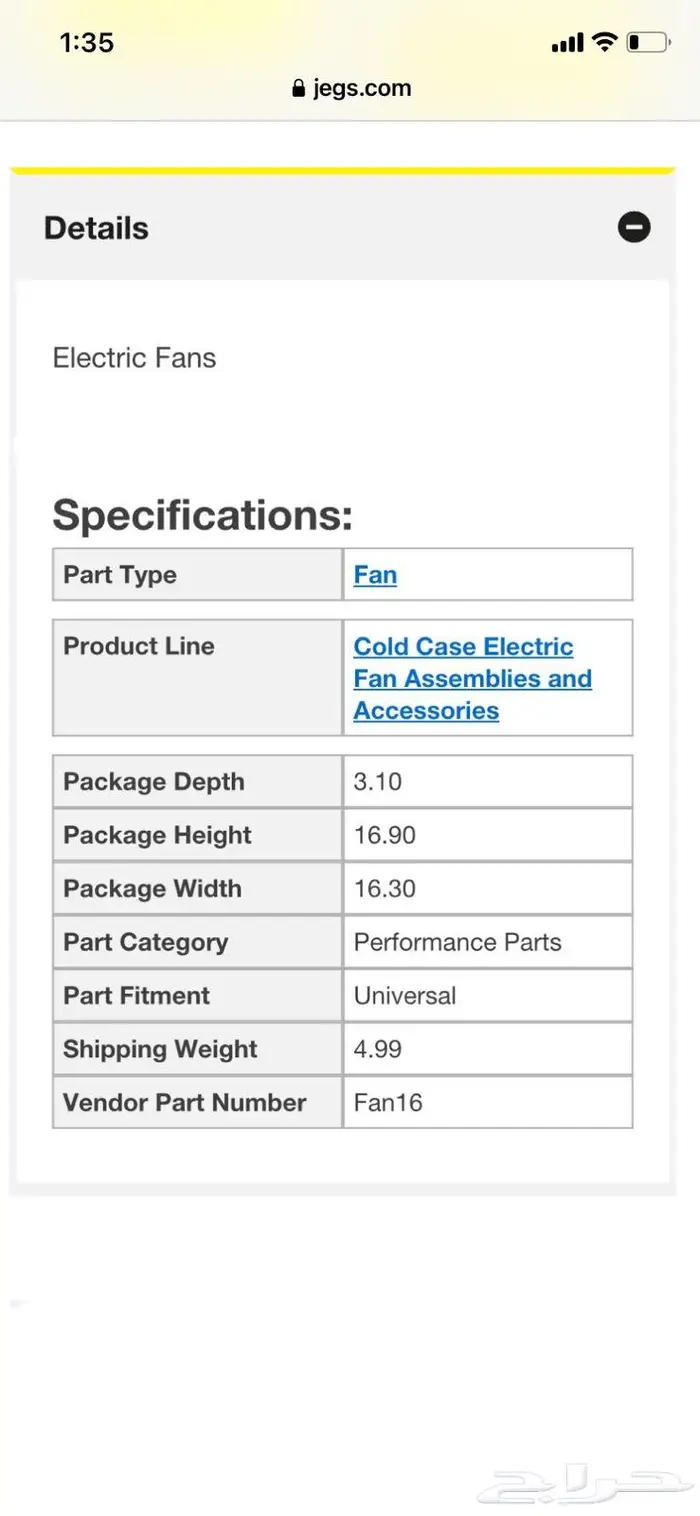Screen dimensions: 700x1516
Task: Open the Fan part type link
Action: pos(375,575)
